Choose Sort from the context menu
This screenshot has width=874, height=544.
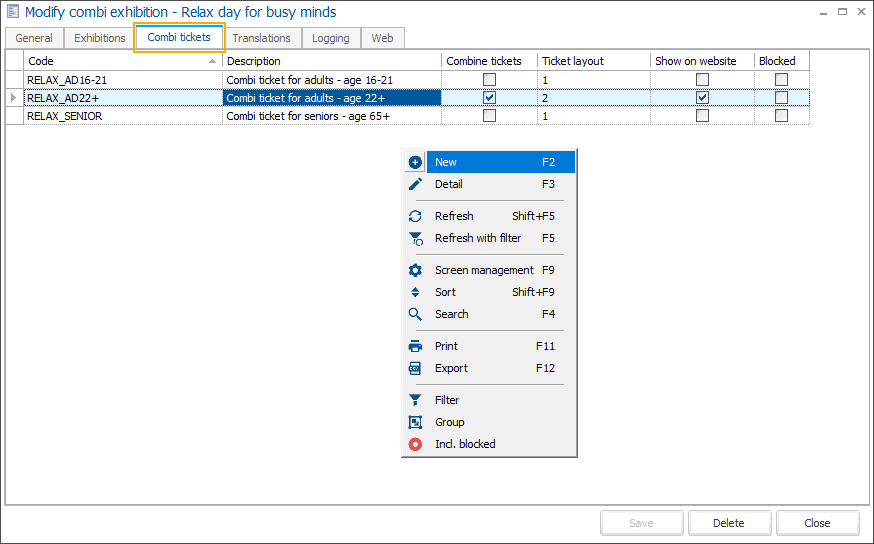[x=446, y=292]
